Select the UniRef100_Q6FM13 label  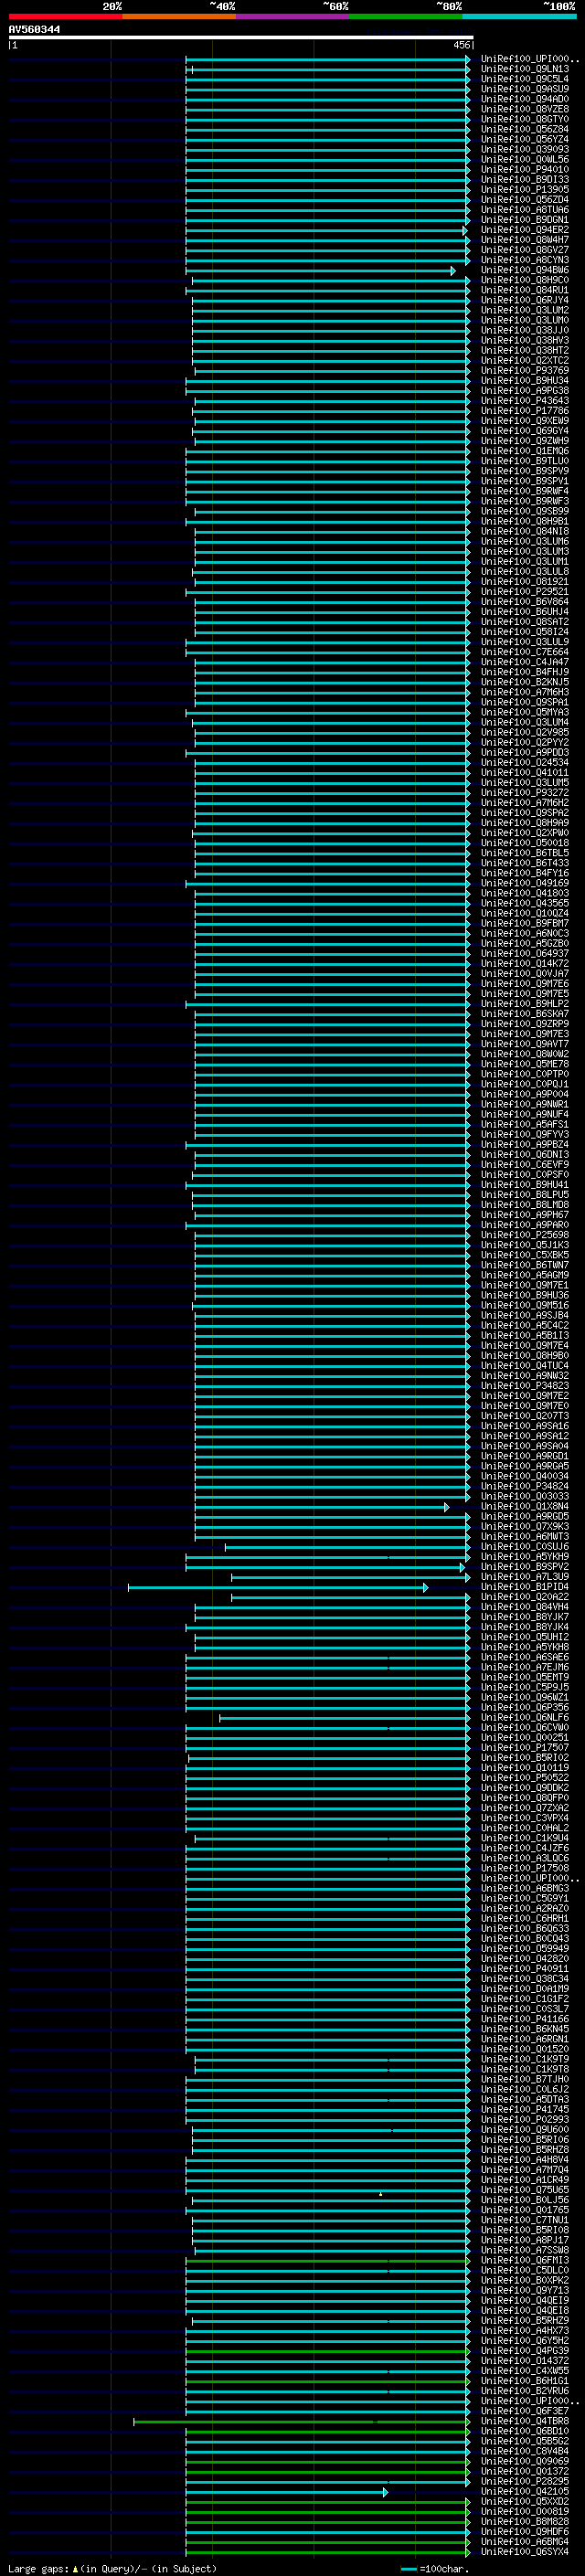pyautogui.click(x=525, y=2260)
